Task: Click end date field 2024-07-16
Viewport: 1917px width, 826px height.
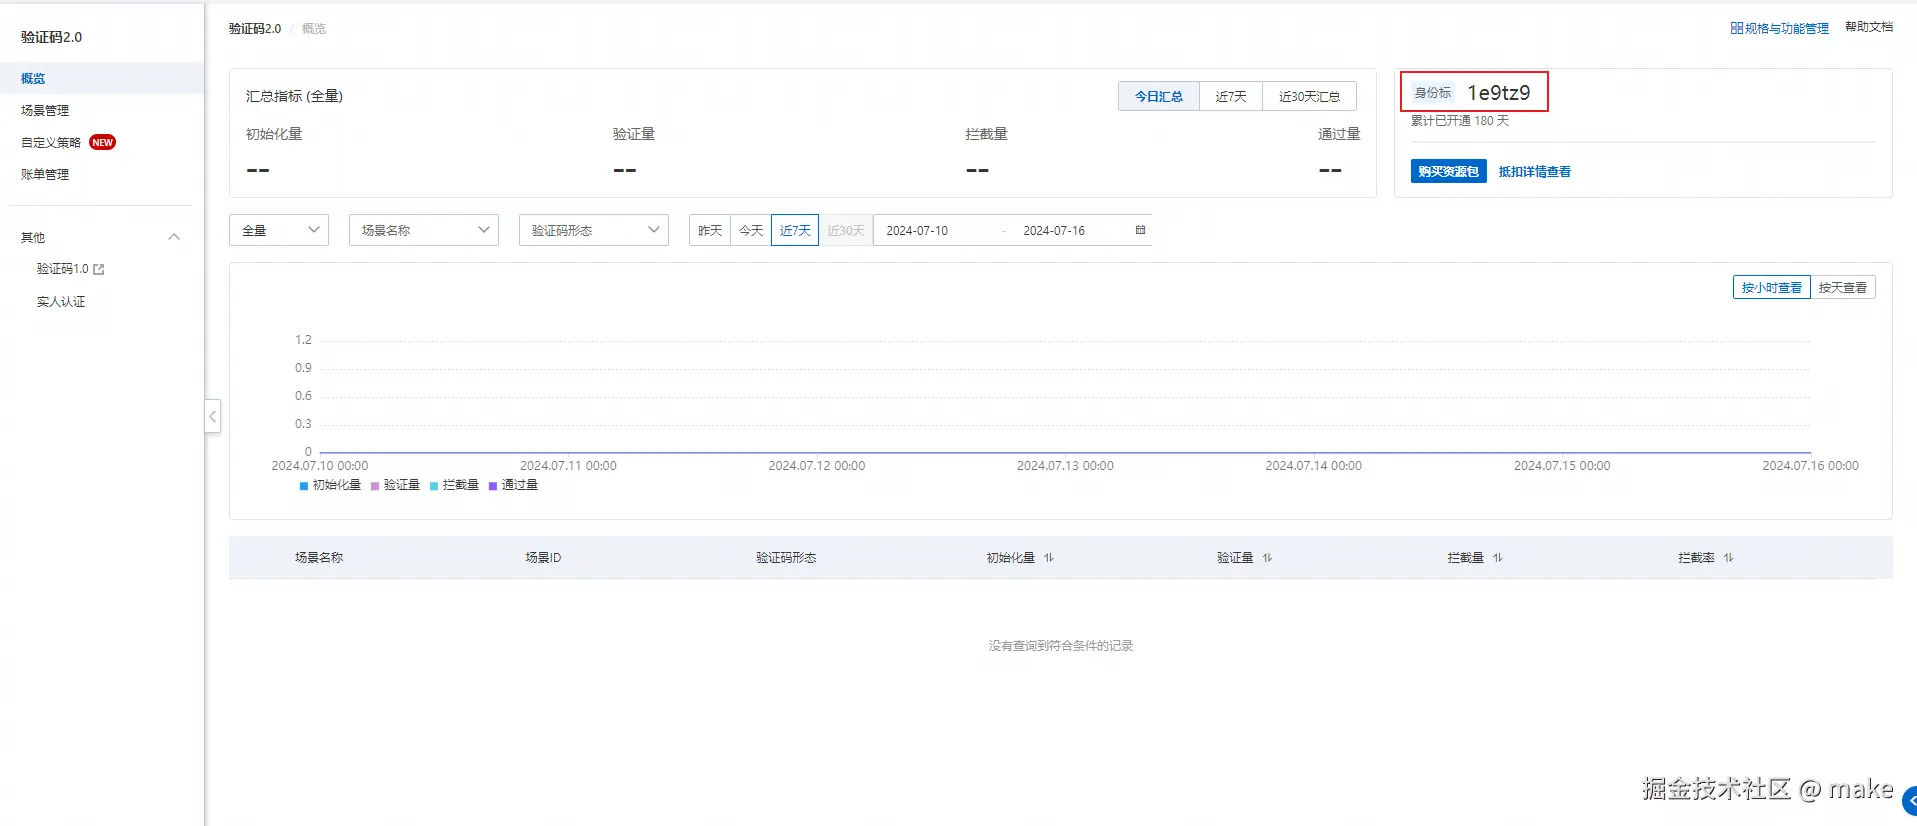Action: [1053, 230]
